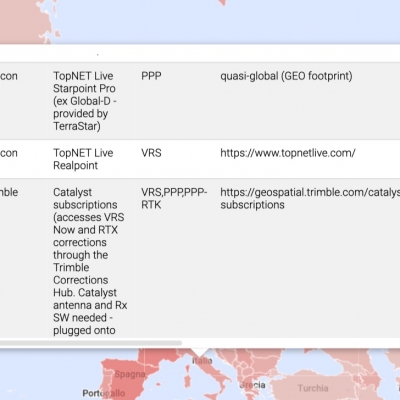Click the empty scrollbar track to the right
The image size is (400, 400).
click(x=290, y=343)
